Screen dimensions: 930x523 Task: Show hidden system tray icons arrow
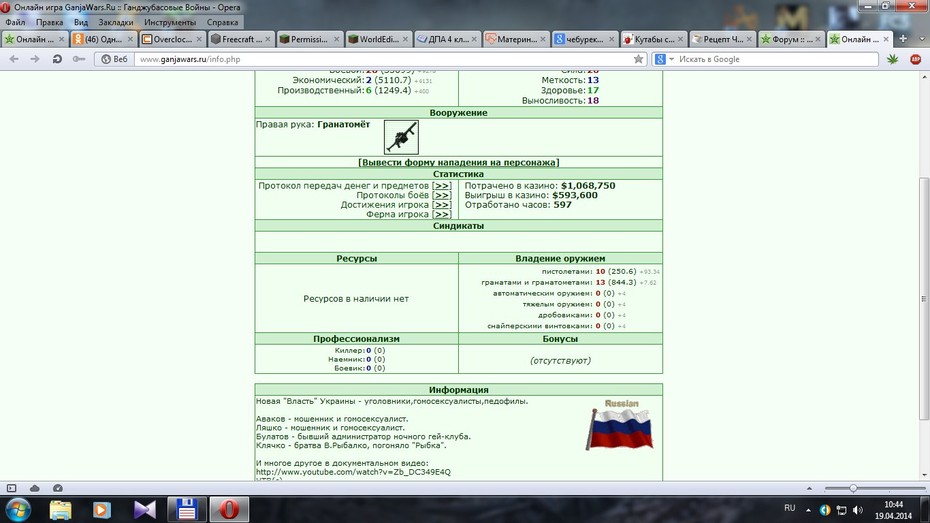click(808, 509)
